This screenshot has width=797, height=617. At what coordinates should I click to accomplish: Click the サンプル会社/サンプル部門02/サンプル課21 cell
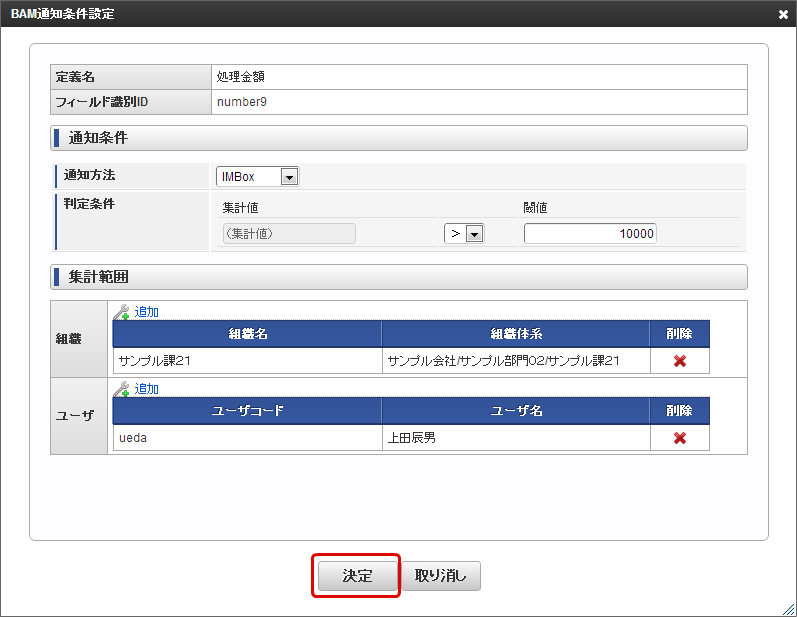click(x=516, y=361)
